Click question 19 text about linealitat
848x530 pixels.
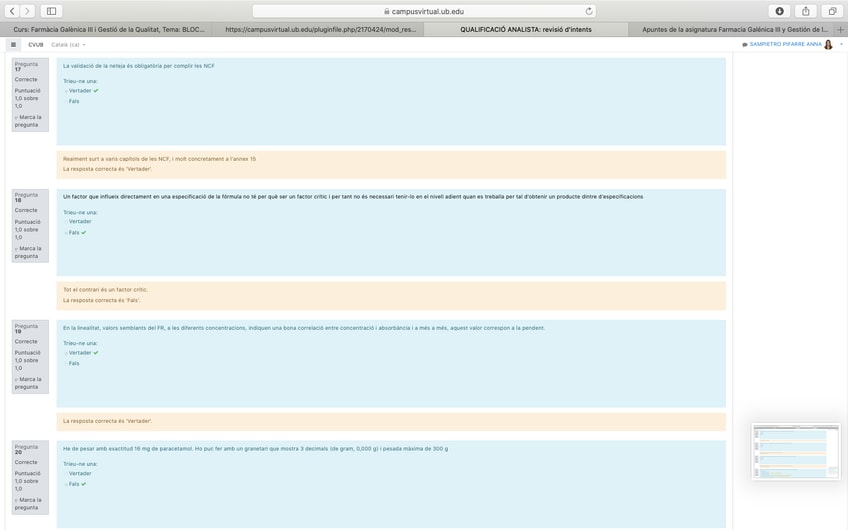[304, 328]
